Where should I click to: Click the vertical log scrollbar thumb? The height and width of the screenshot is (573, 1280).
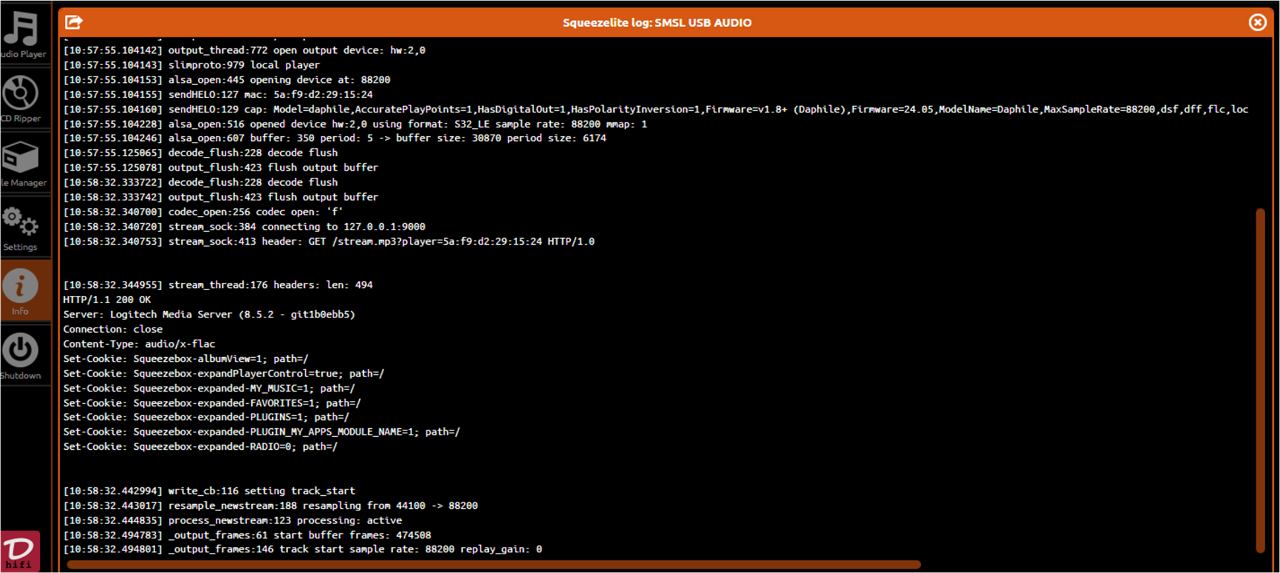point(1260,380)
